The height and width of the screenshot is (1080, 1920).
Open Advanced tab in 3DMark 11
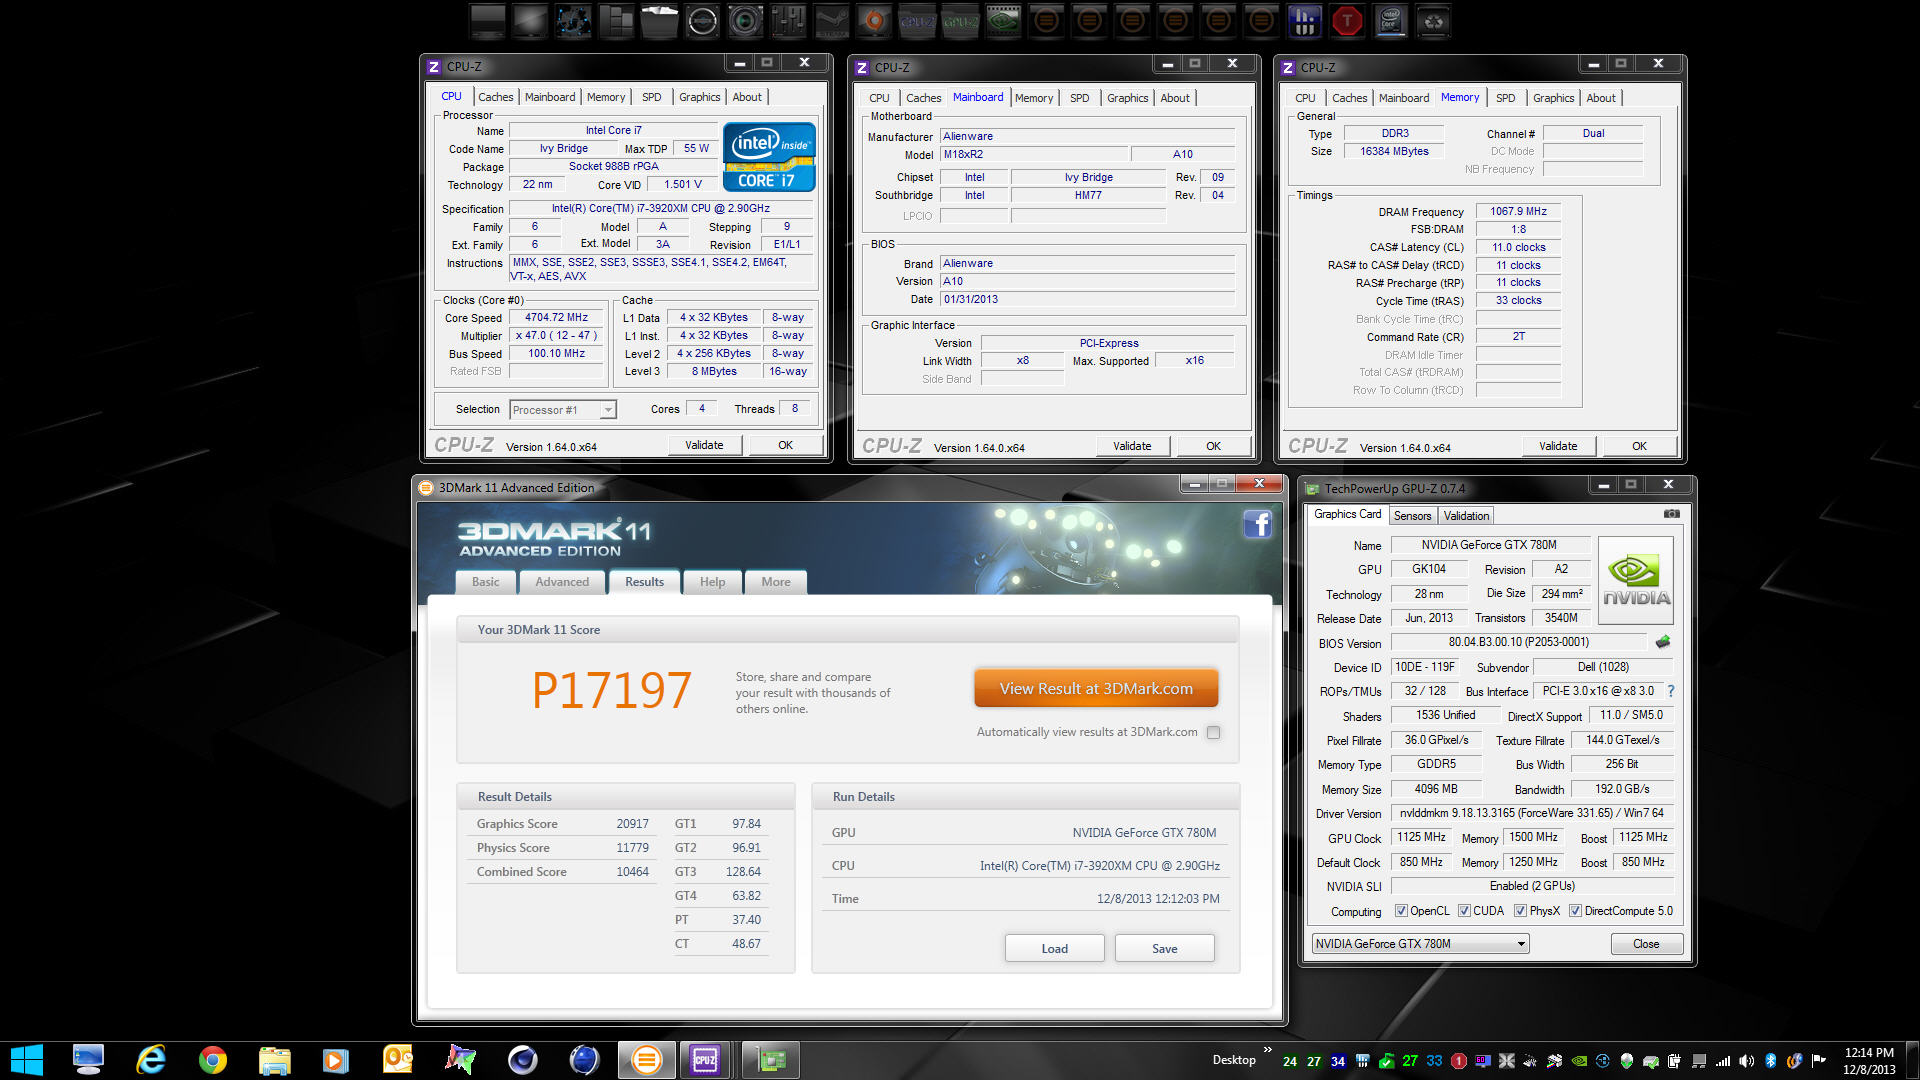562,582
